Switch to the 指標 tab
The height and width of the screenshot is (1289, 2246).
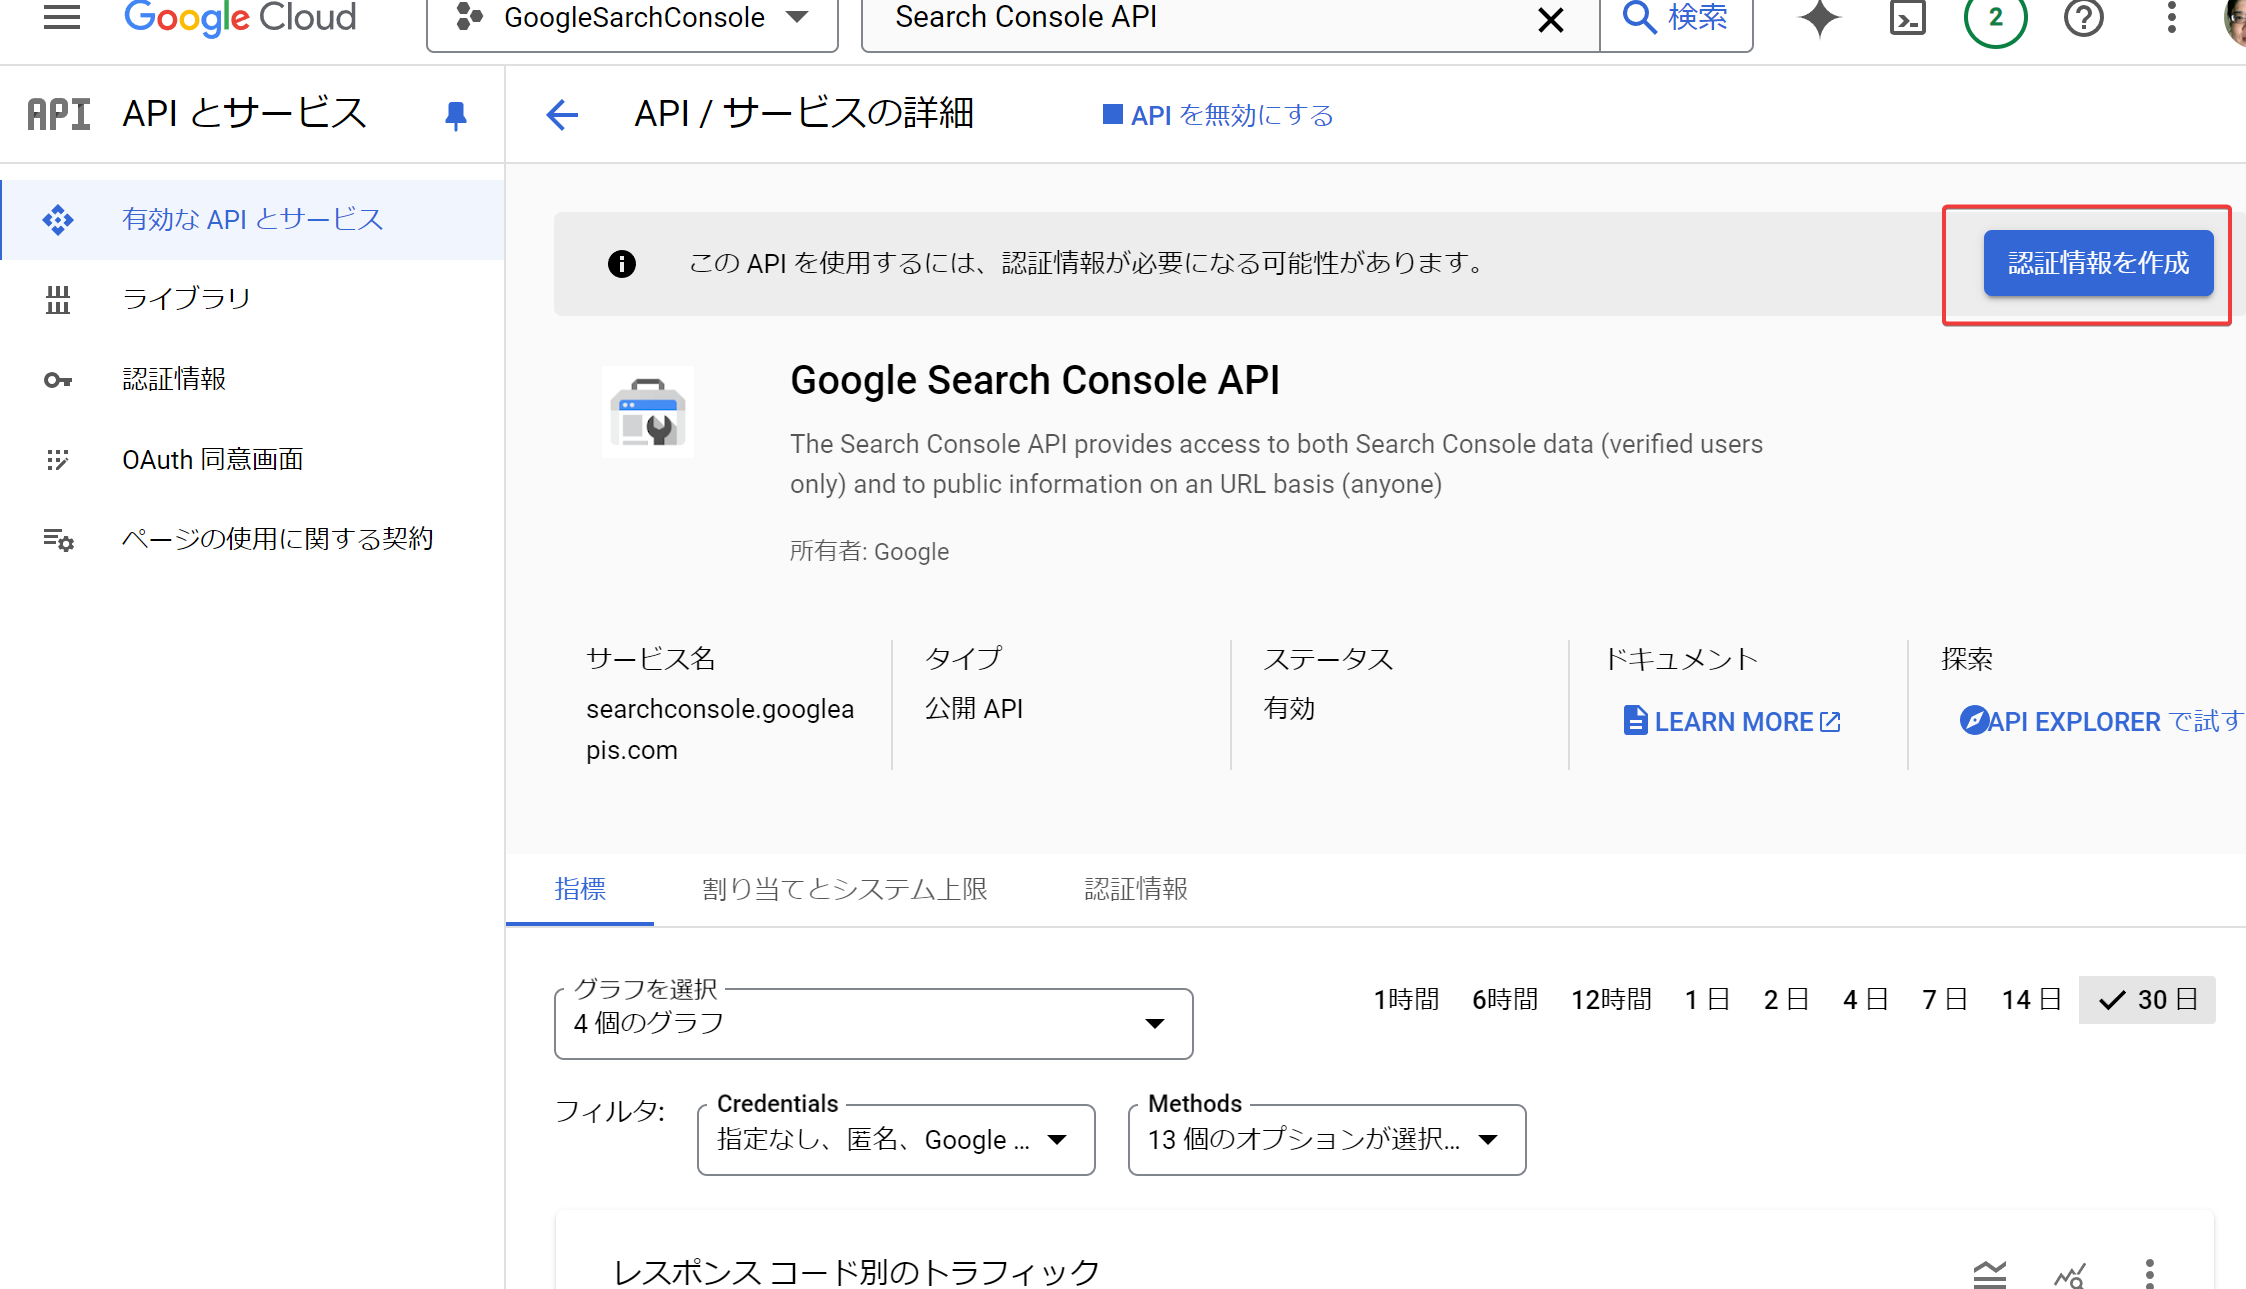coord(580,889)
